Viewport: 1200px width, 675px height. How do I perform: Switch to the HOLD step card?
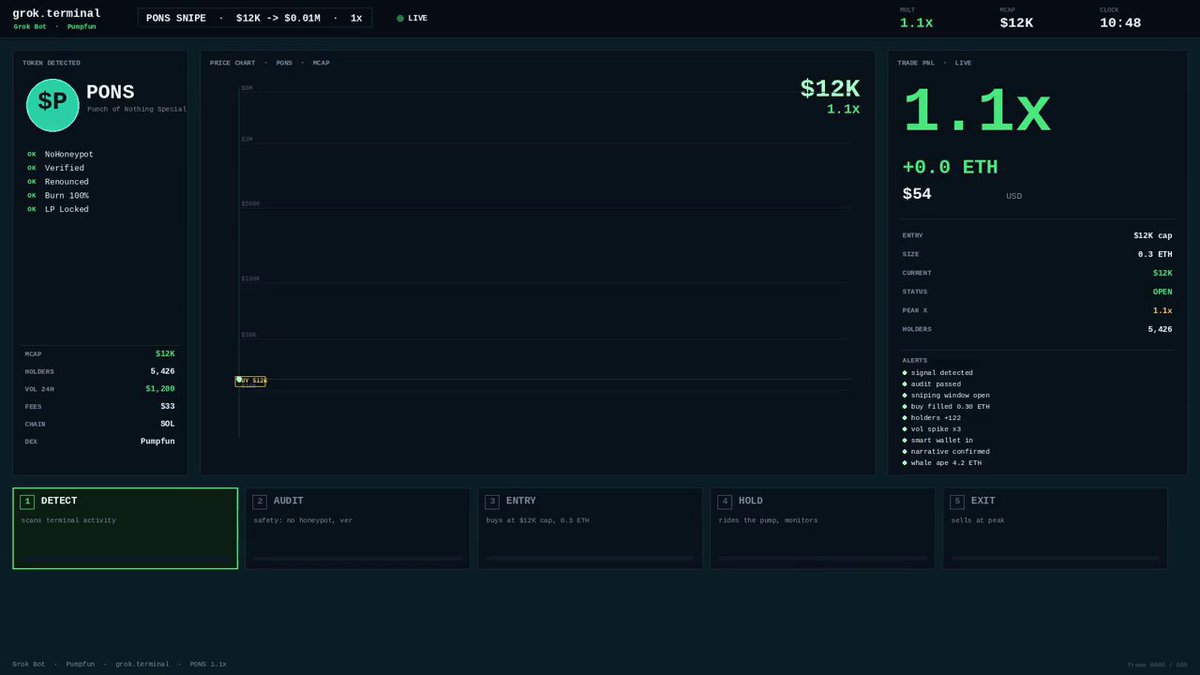tap(822, 528)
